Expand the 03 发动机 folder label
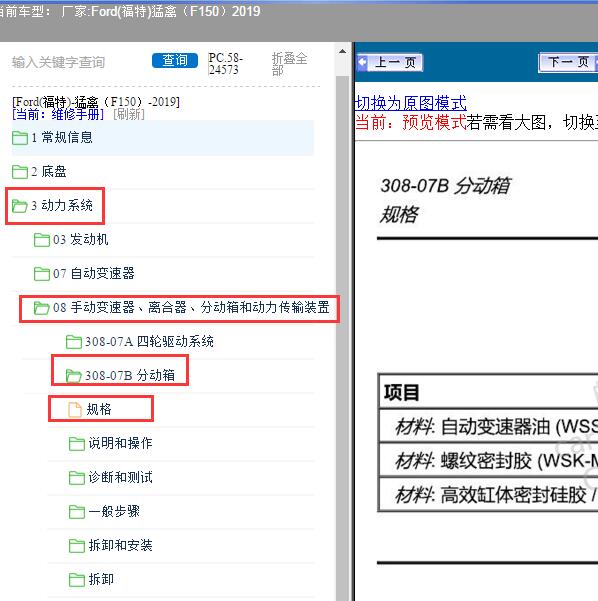598x601 pixels. (x=81, y=240)
